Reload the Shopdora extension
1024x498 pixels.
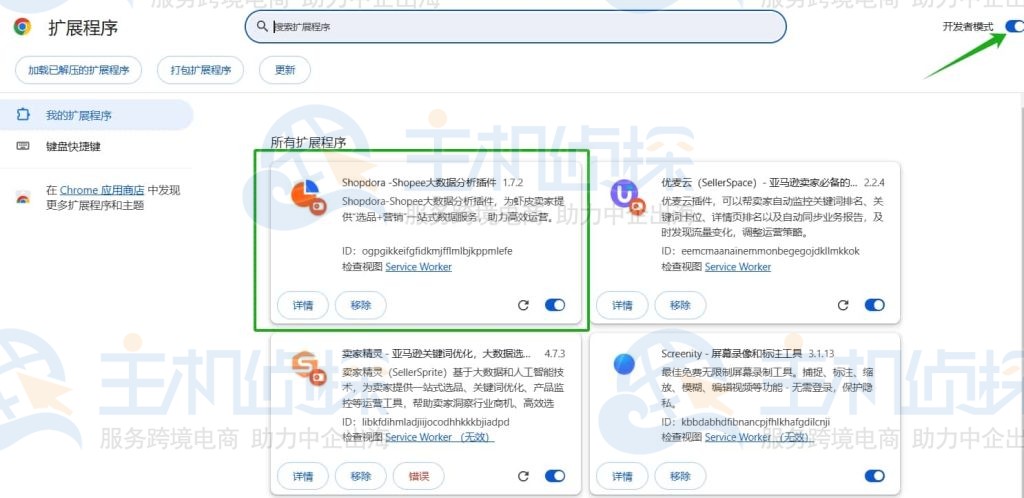click(x=523, y=305)
